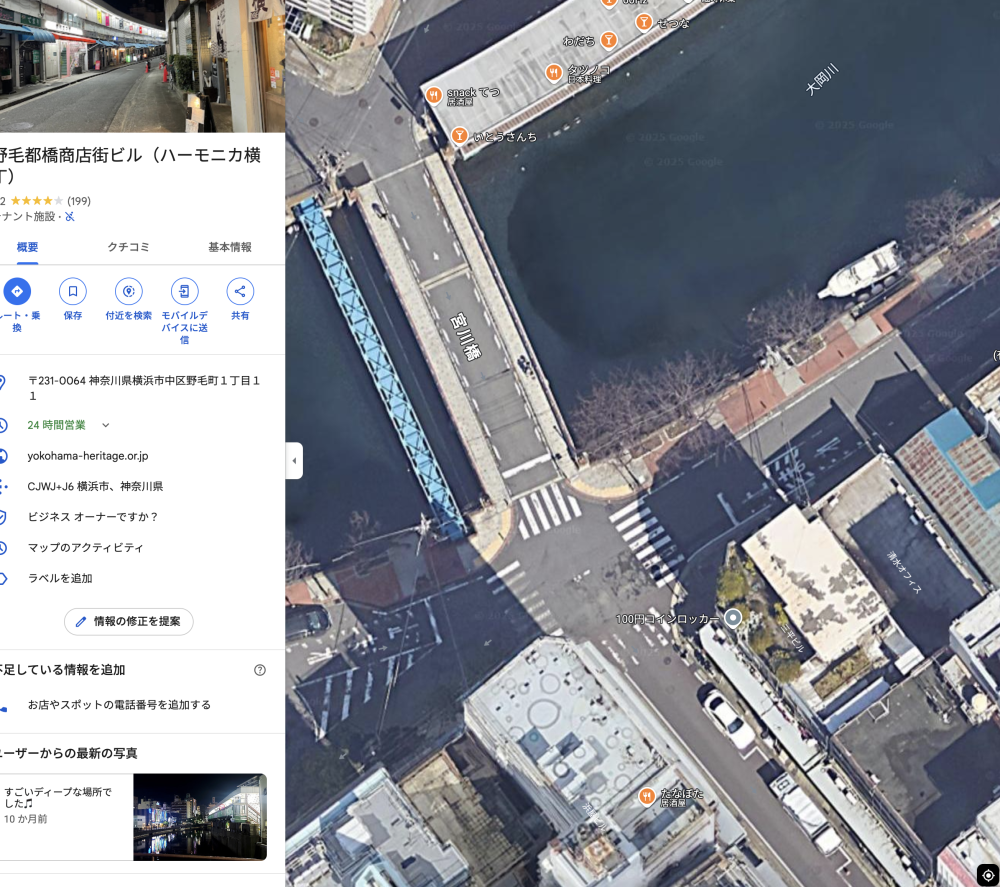Open the 基本情報 tab
This screenshot has height=887, width=1000.
[x=230, y=247]
